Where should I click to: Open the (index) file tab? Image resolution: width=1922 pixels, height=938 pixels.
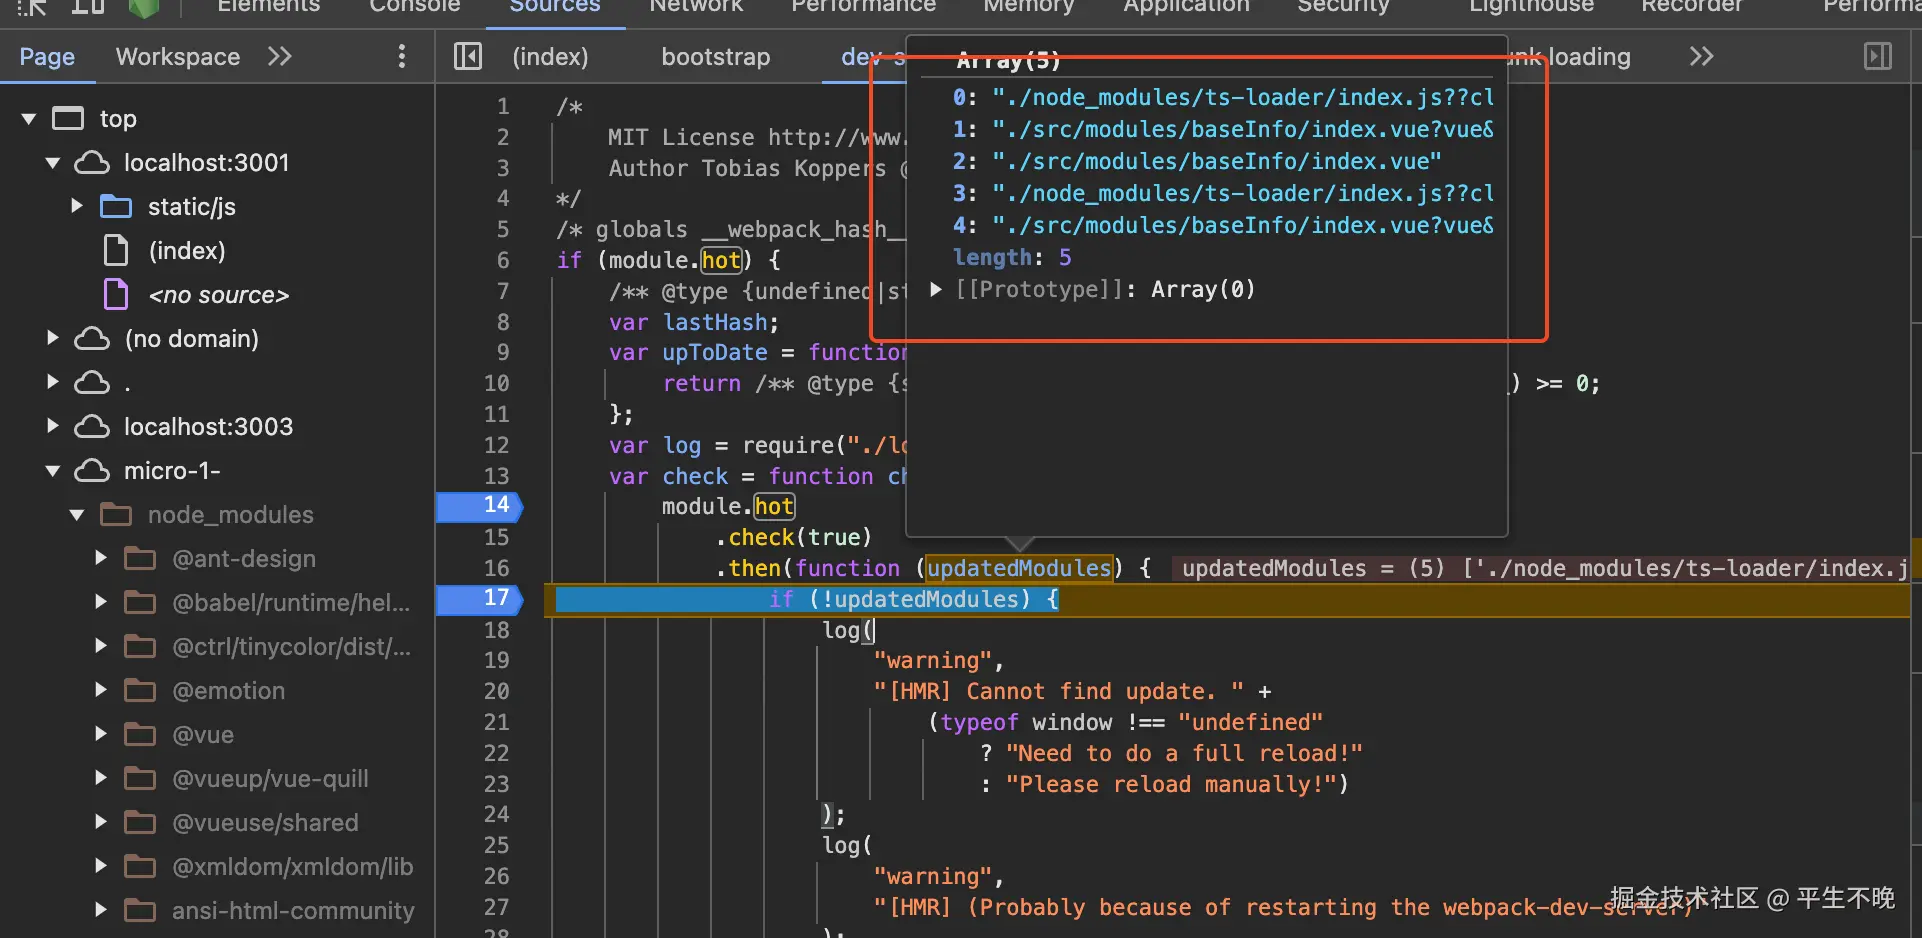tap(550, 57)
